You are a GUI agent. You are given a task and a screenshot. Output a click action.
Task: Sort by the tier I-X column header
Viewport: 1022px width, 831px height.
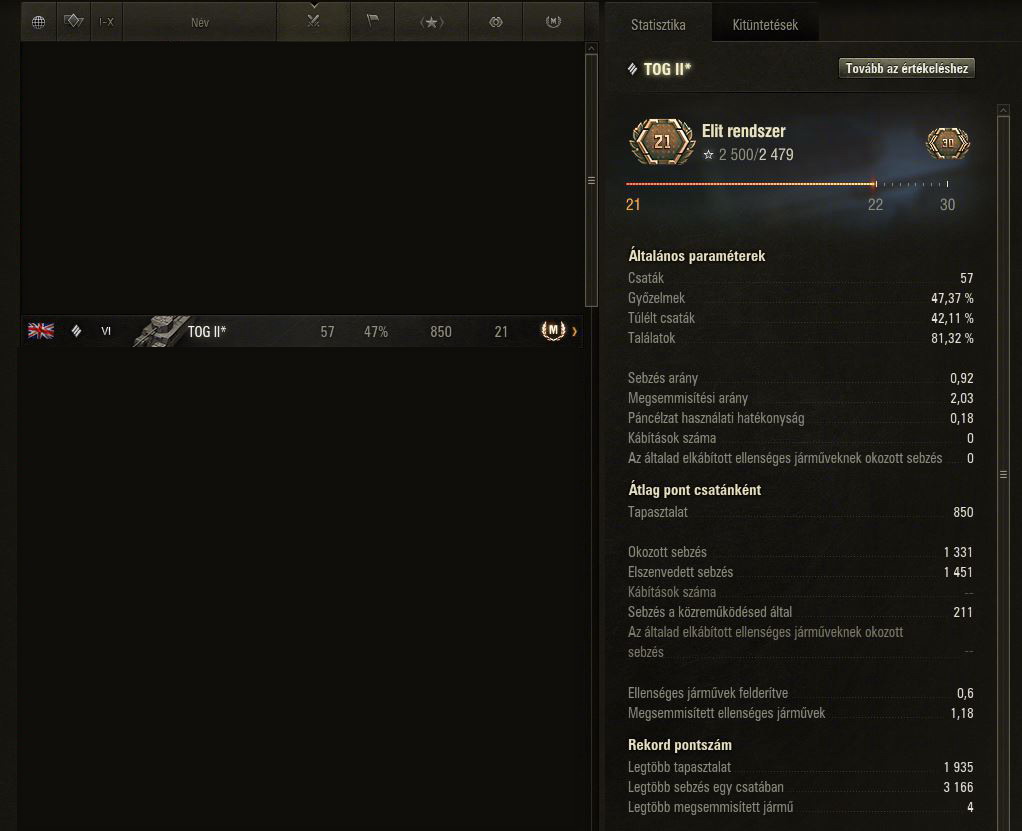[106, 22]
